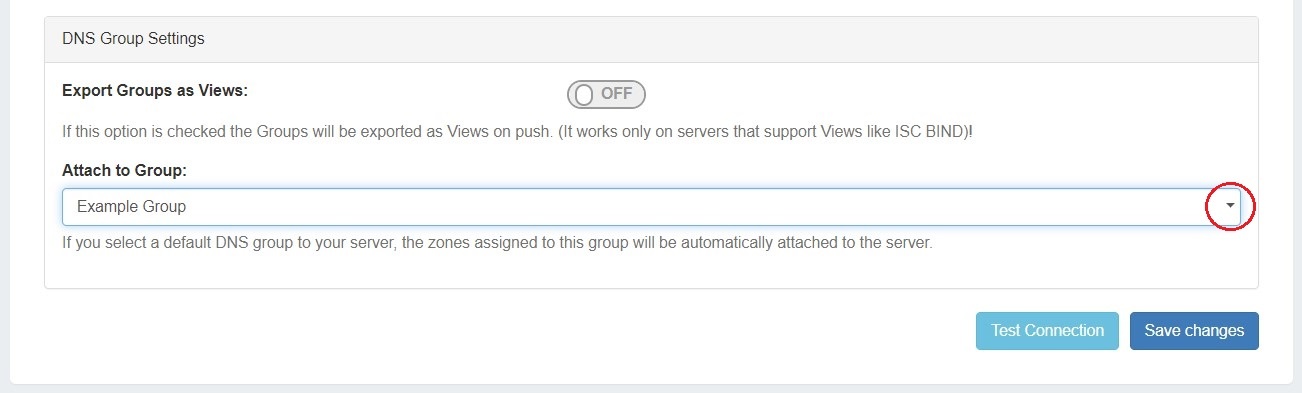Test the server connection
Viewport: 1302px width, 393px height.
click(x=1047, y=331)
